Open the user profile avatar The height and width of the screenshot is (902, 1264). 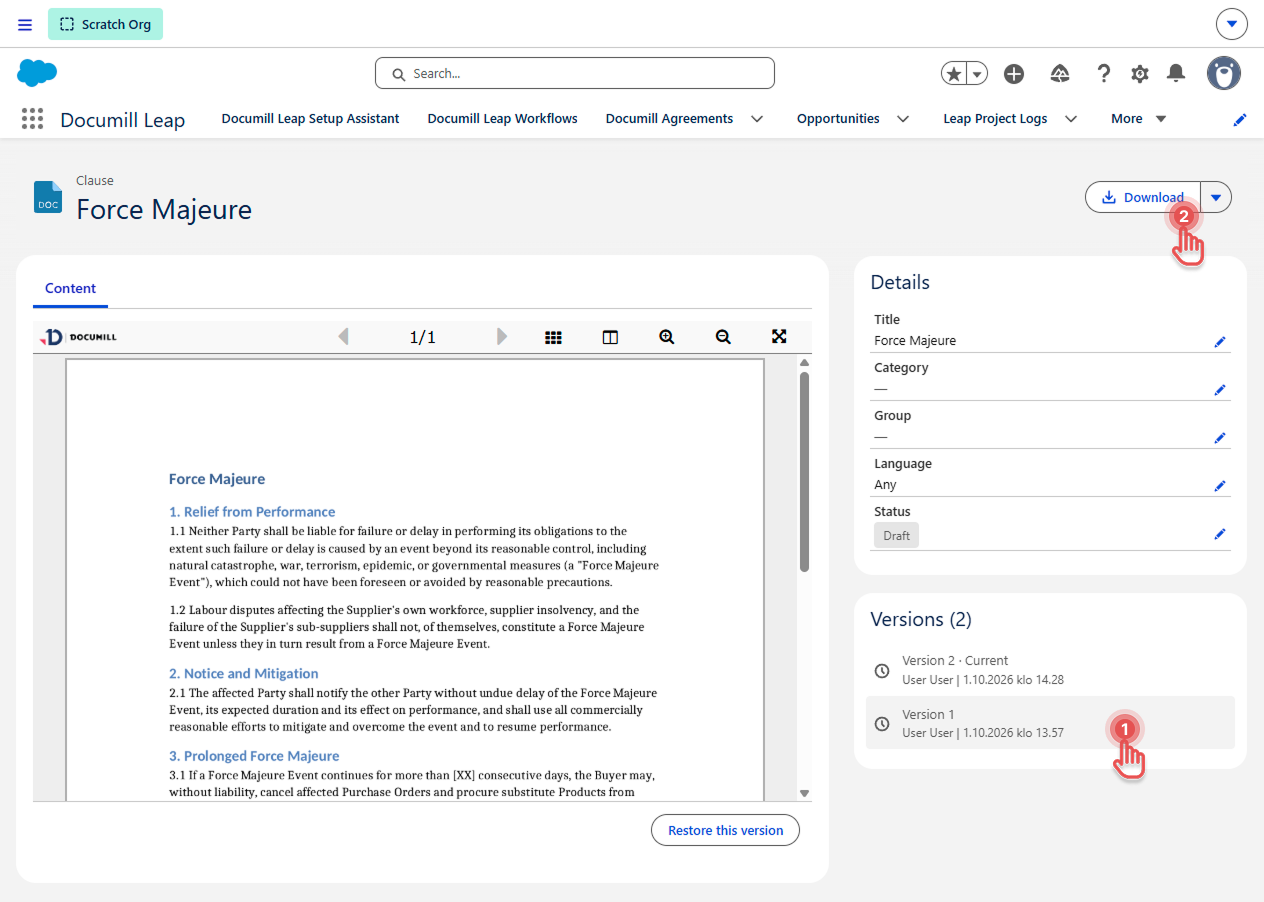[1224, 73]
